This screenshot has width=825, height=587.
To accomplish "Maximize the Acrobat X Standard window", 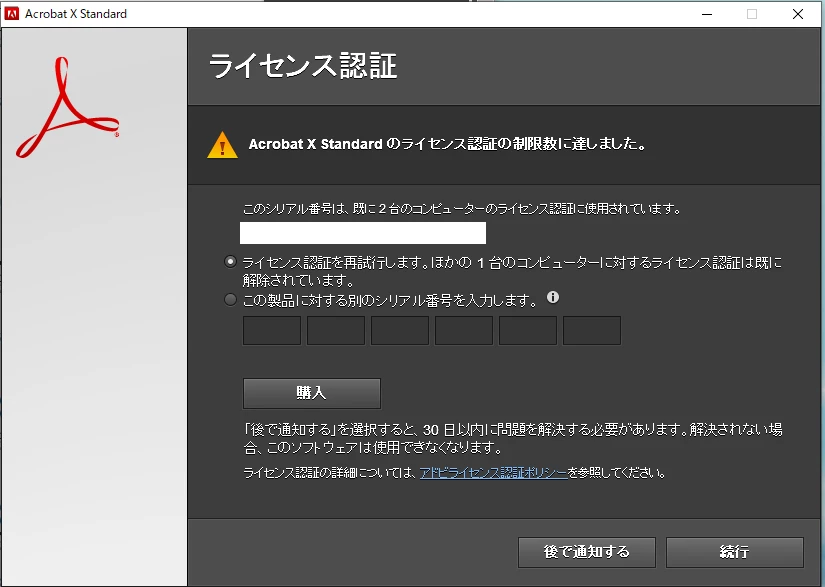I will pos(752,14).
